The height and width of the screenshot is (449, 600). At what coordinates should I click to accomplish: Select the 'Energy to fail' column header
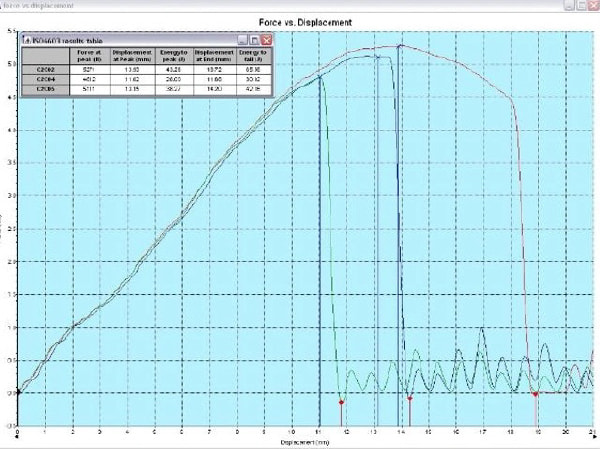click(254, 55)
